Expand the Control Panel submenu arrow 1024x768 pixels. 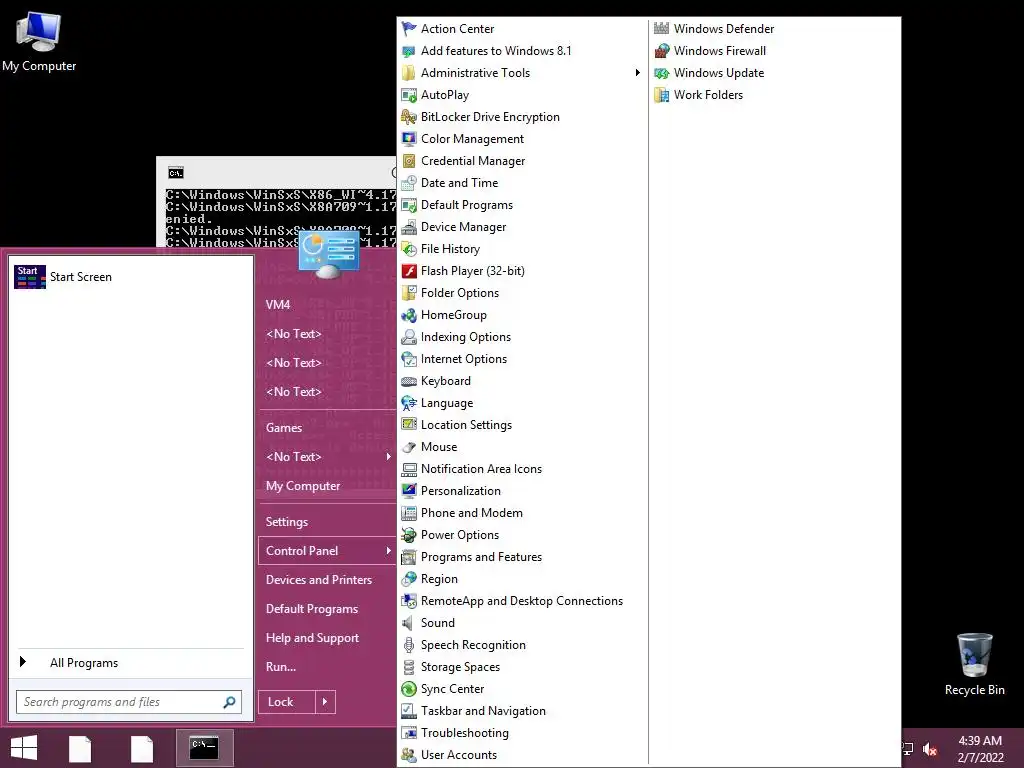(389, 551)
